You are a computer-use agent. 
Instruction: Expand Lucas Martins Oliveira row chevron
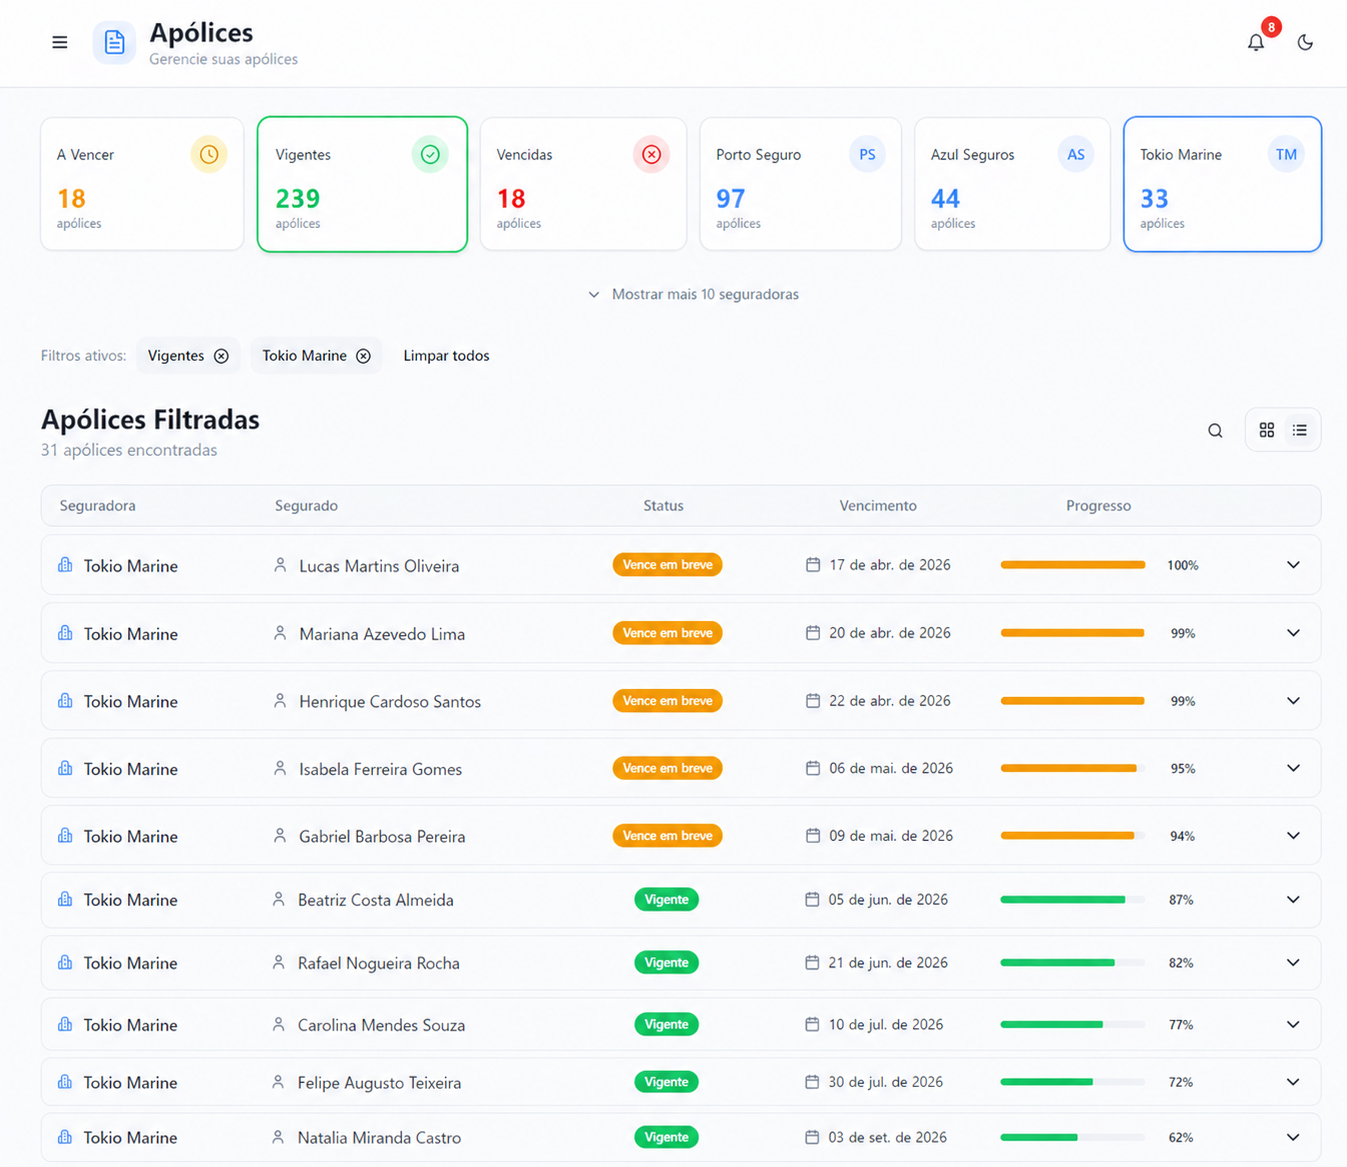[1293, 565]
